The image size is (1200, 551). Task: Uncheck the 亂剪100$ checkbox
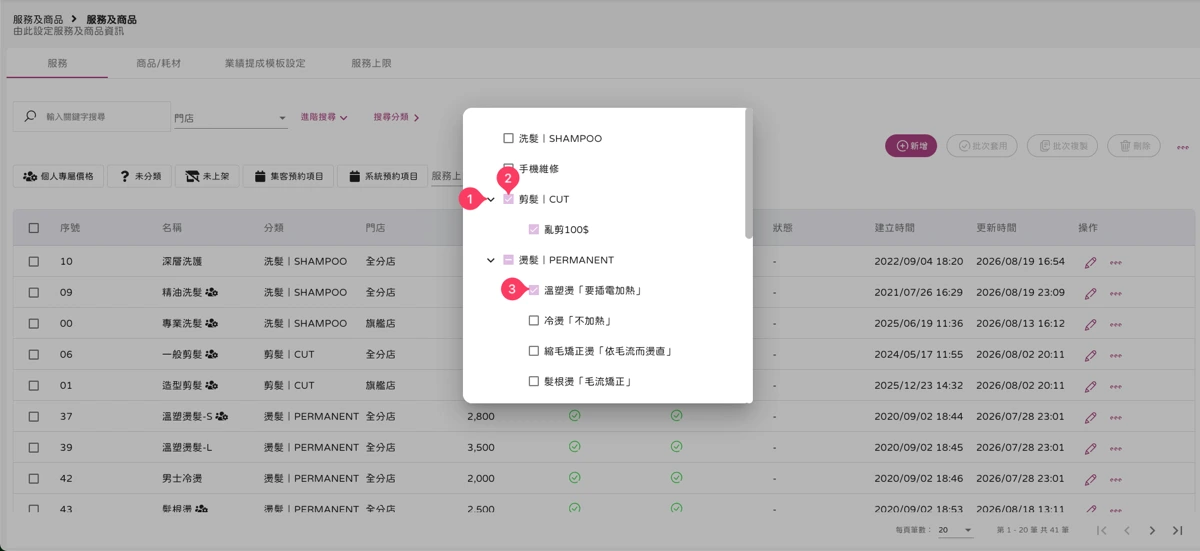pyautogui.click(x=534, y=229)
